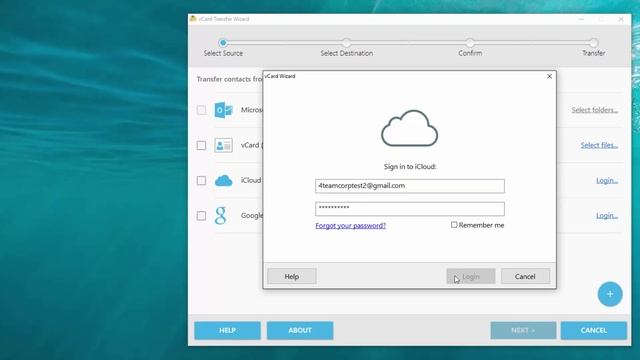Click the Login button in dialog

[471, 276]
